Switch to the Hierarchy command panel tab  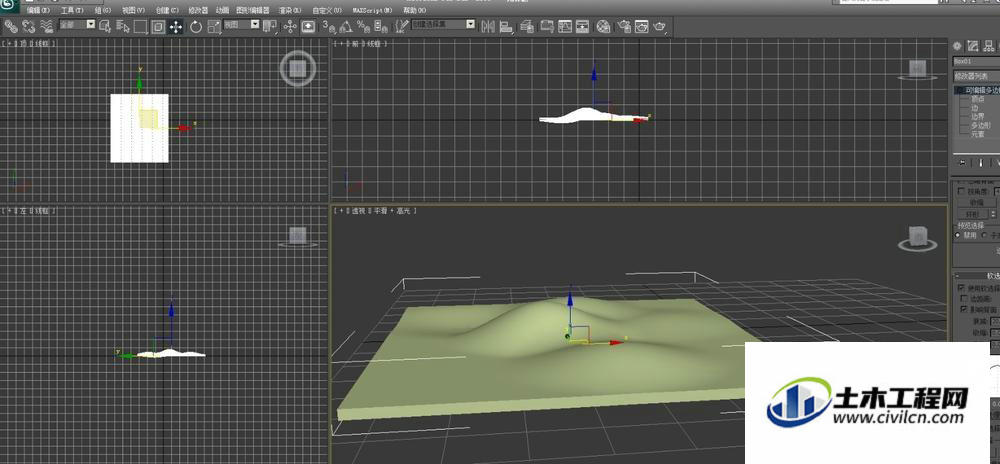point(989,46)
